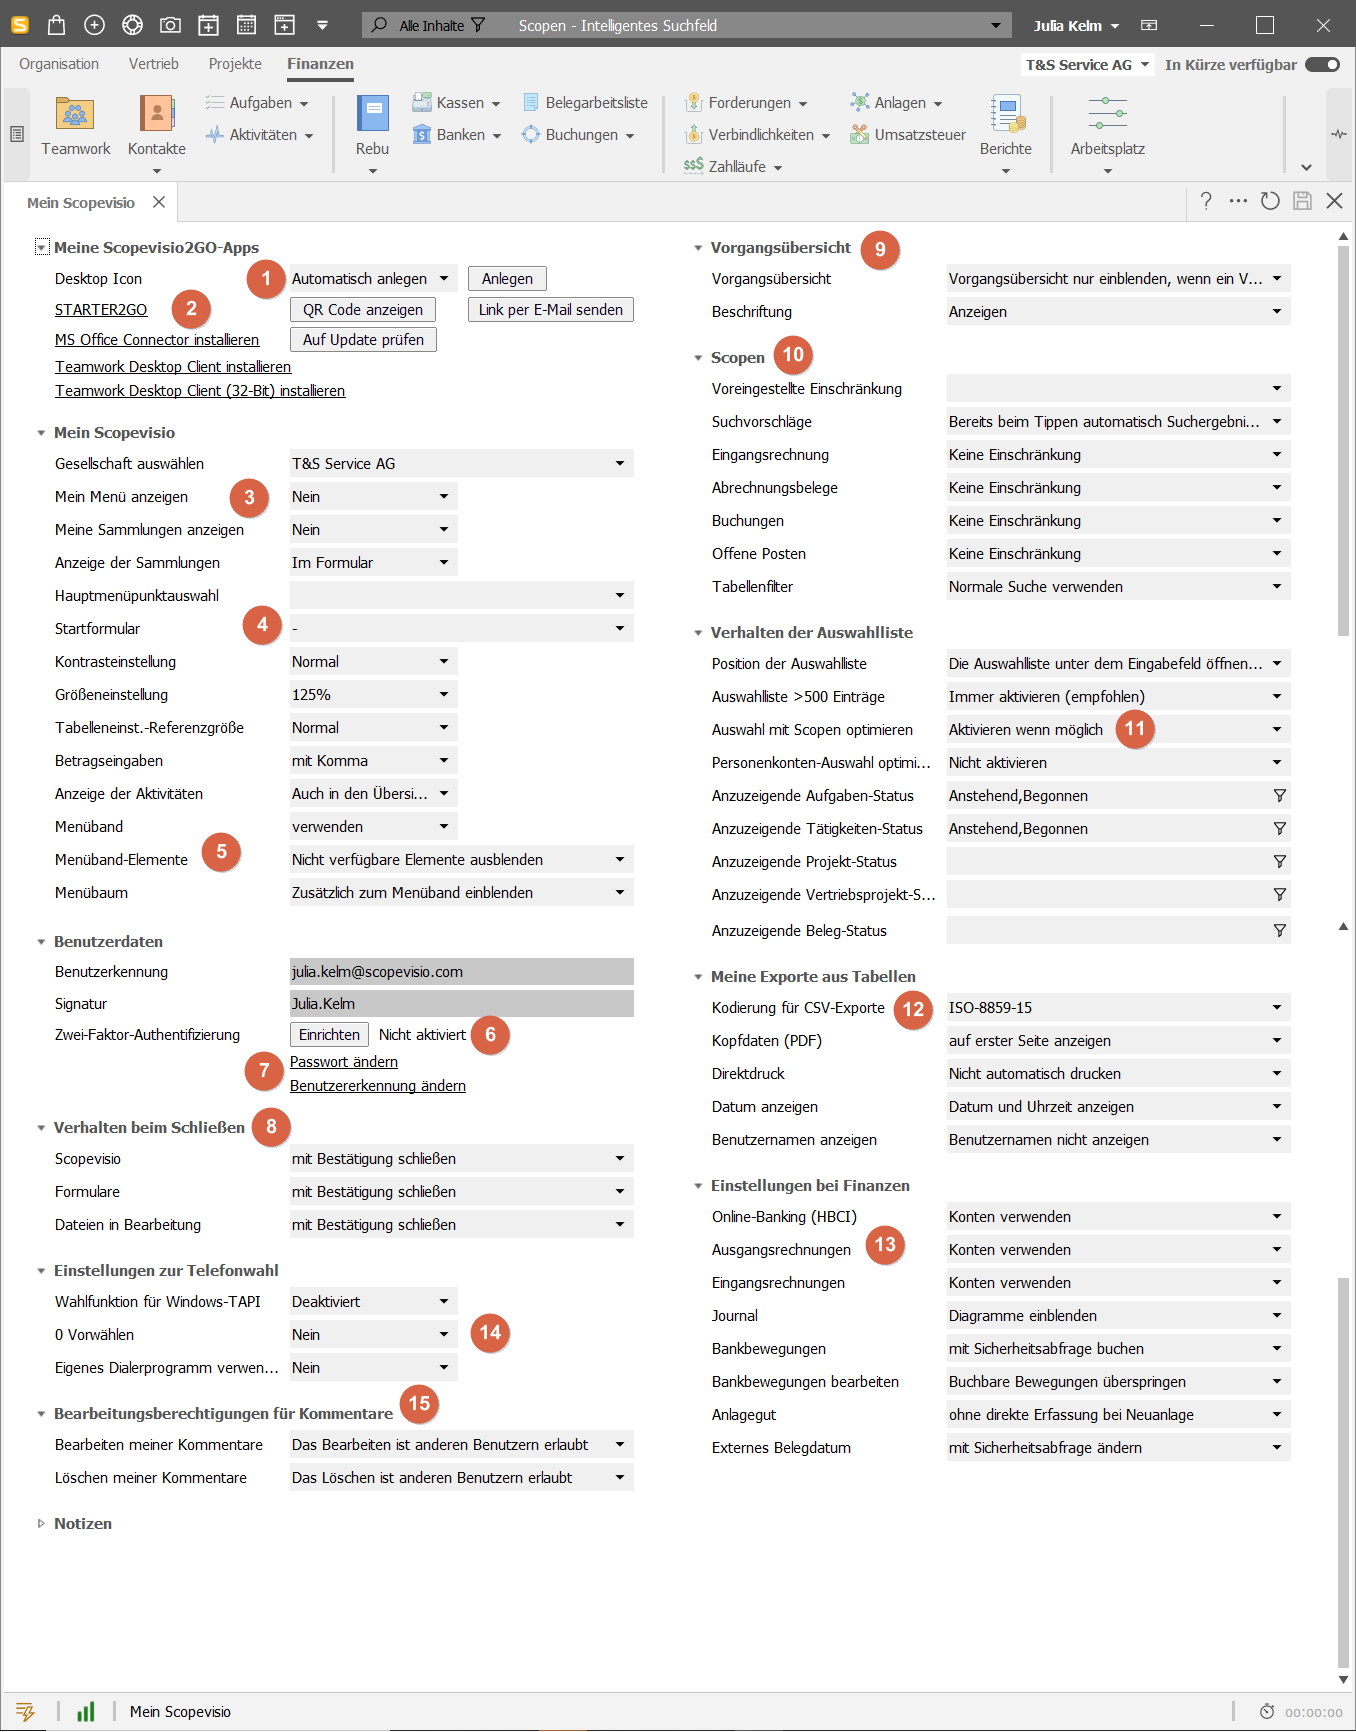This screenshot has height=1732, width=1356.
Task: Open the lifebuoy support icon
Action: tap(132, 25)
